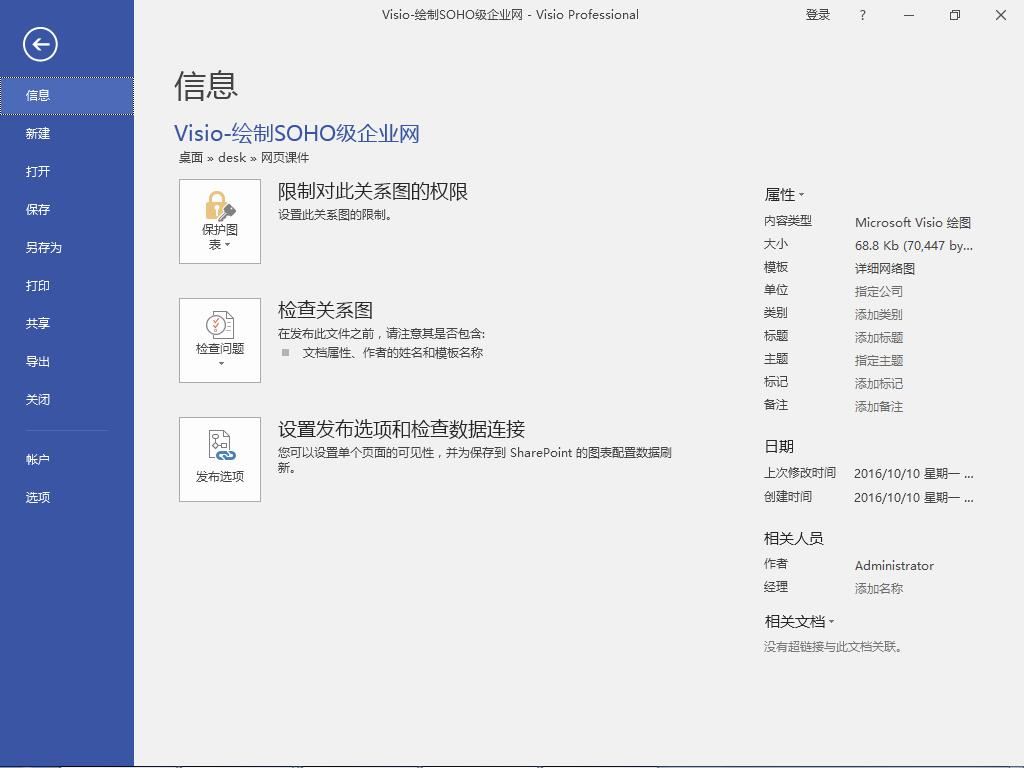Click heading 限制对此关系图的权限
The height and width of the screenshot is (768, 1024).
pos(372,191)
